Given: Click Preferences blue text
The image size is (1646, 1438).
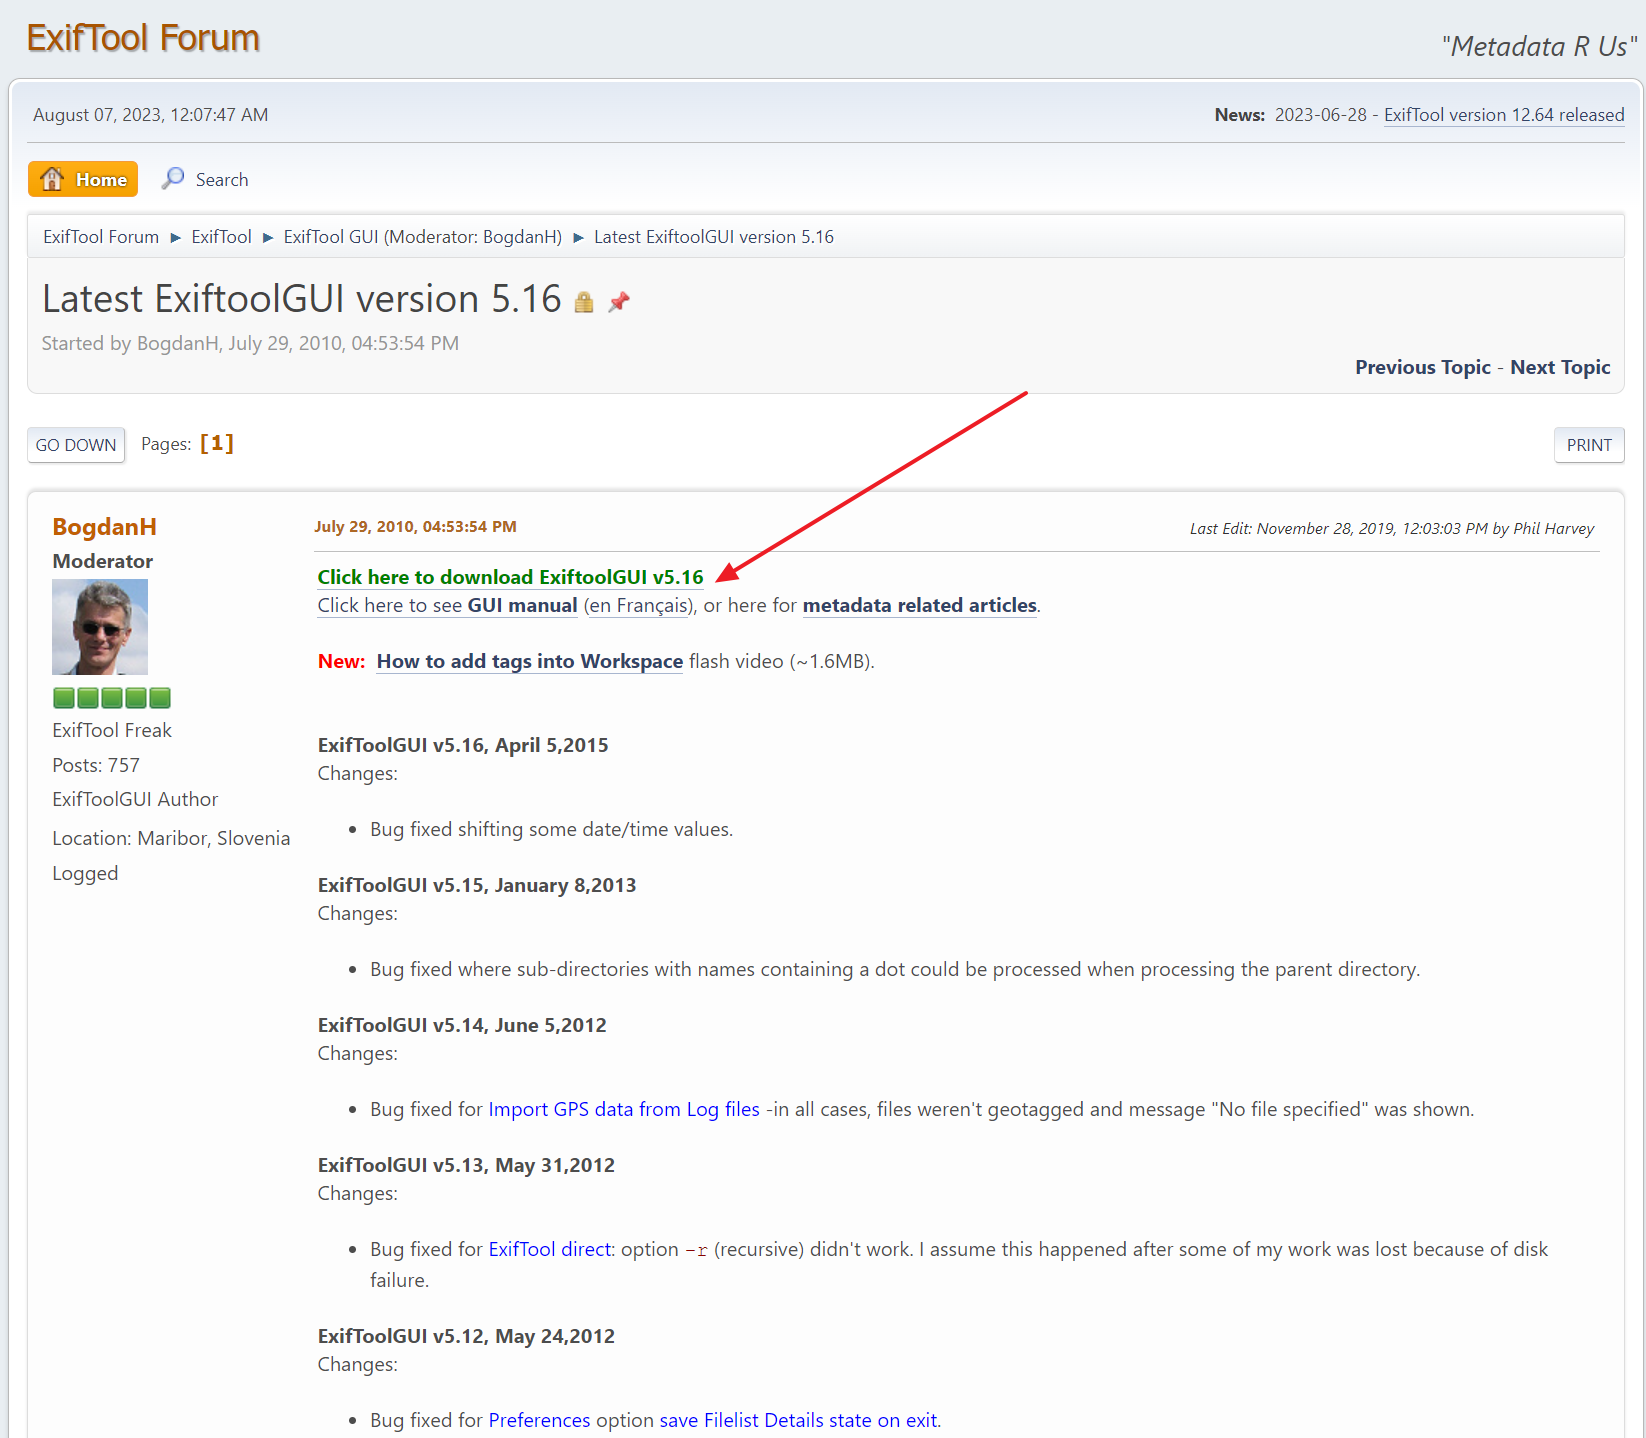Looking at the screenshot, I should click(539, 1420).
